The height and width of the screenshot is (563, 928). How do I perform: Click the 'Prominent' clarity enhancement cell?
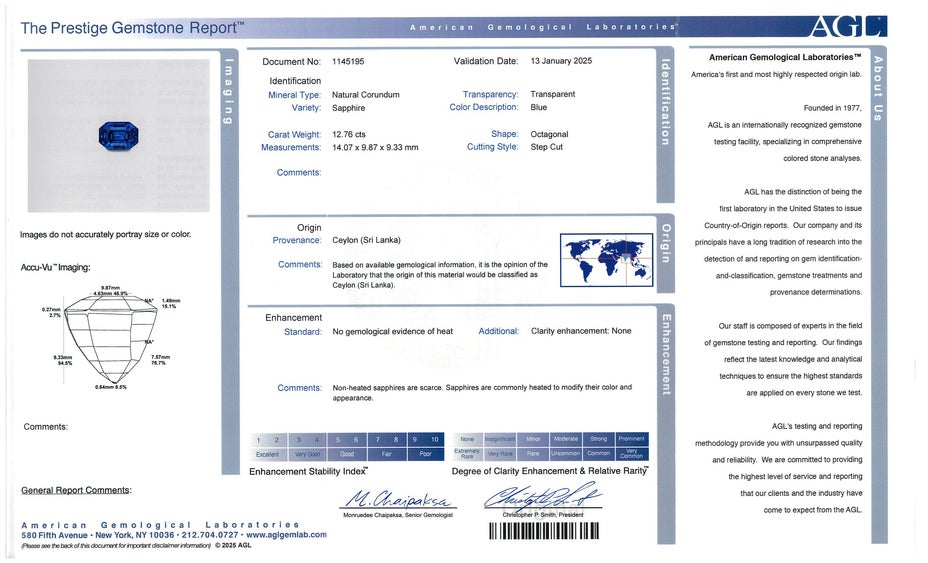[x=632, y=439]
